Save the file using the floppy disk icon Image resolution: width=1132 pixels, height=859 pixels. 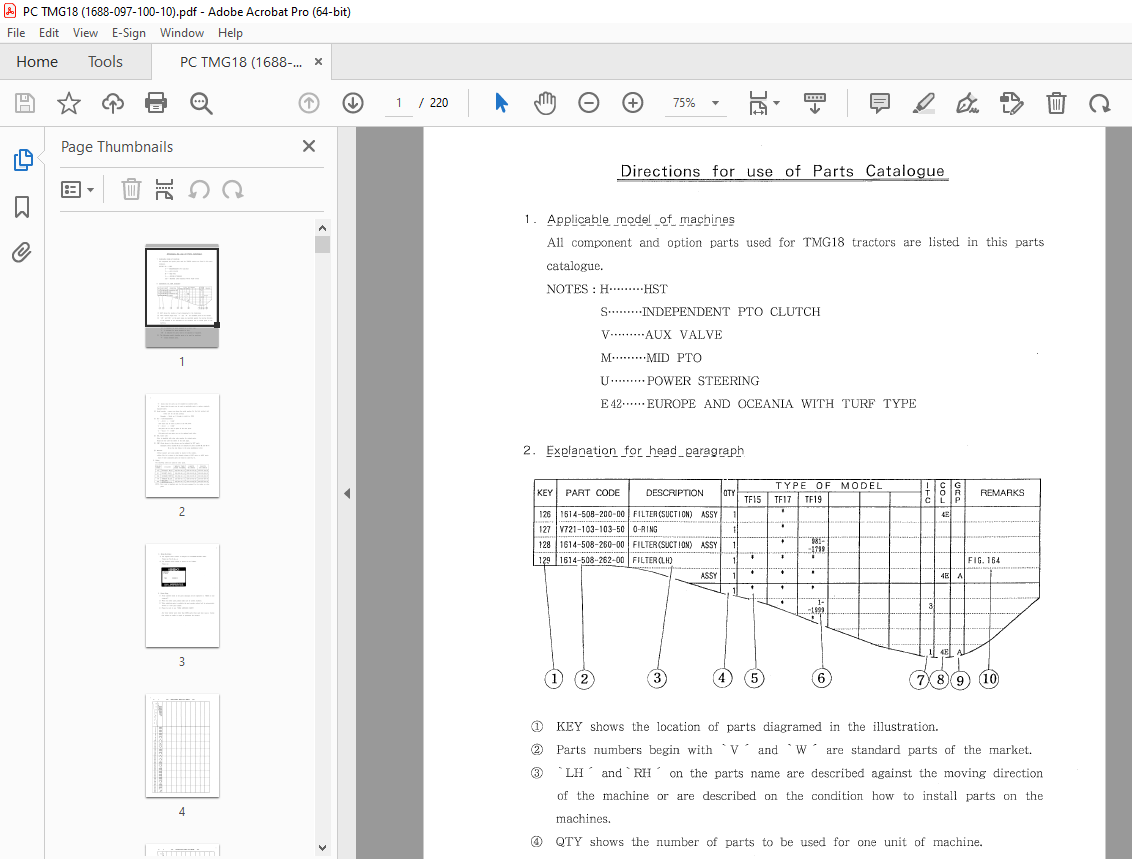pyautogui.click(x=25, y=103)
